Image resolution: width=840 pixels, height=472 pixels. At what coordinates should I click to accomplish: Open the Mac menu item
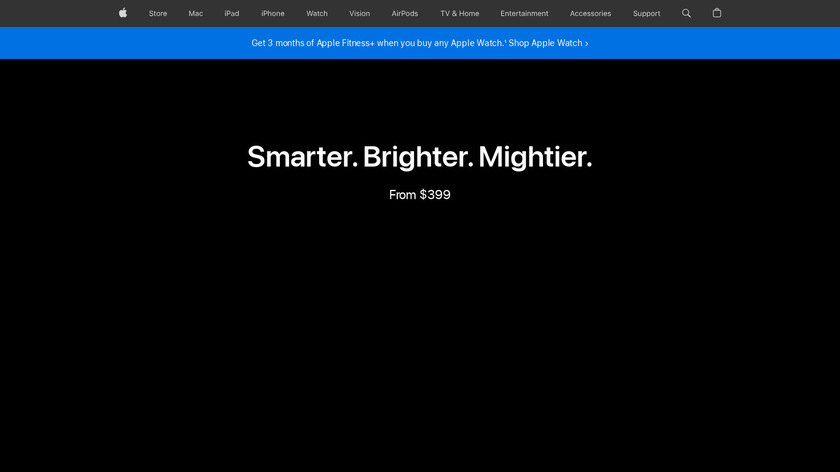coord(196,13)
